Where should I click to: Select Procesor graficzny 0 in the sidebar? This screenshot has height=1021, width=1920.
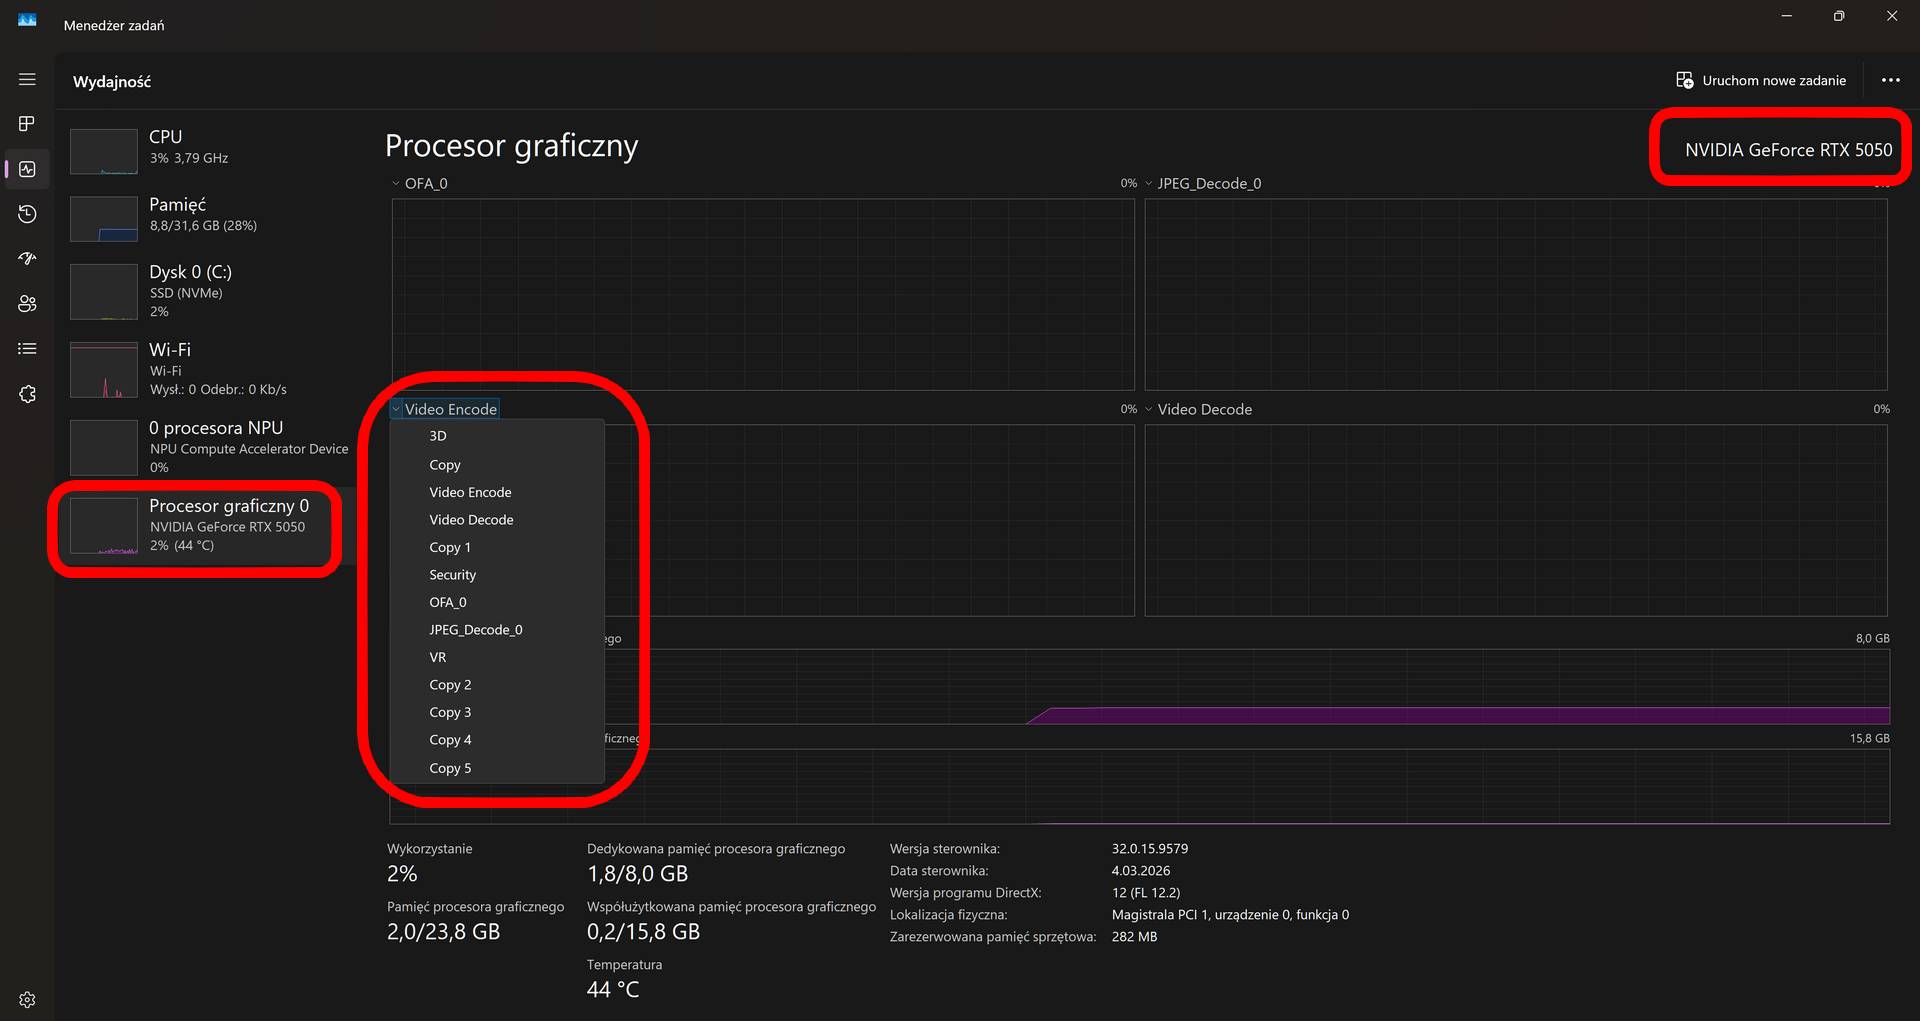(205, 525)
